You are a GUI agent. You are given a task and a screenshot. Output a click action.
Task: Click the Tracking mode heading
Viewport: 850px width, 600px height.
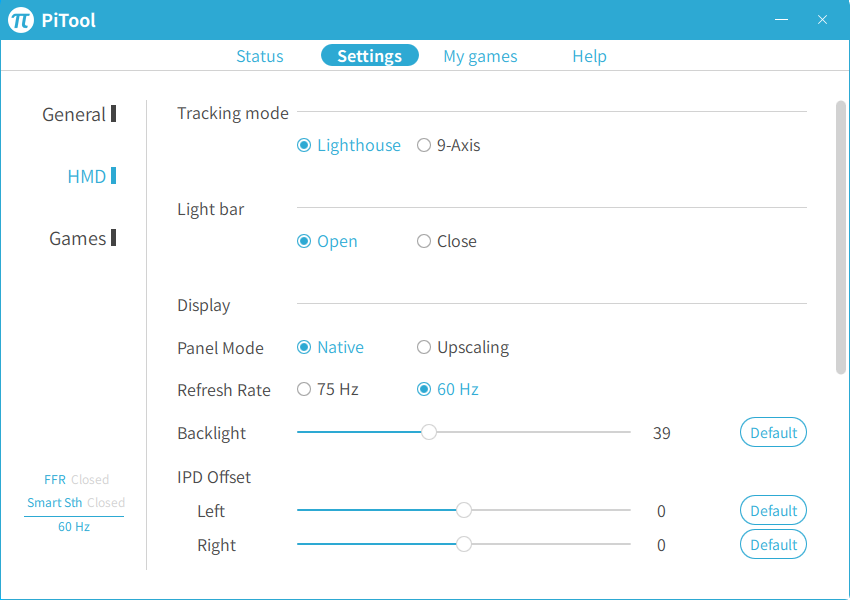tap(233, 113)
